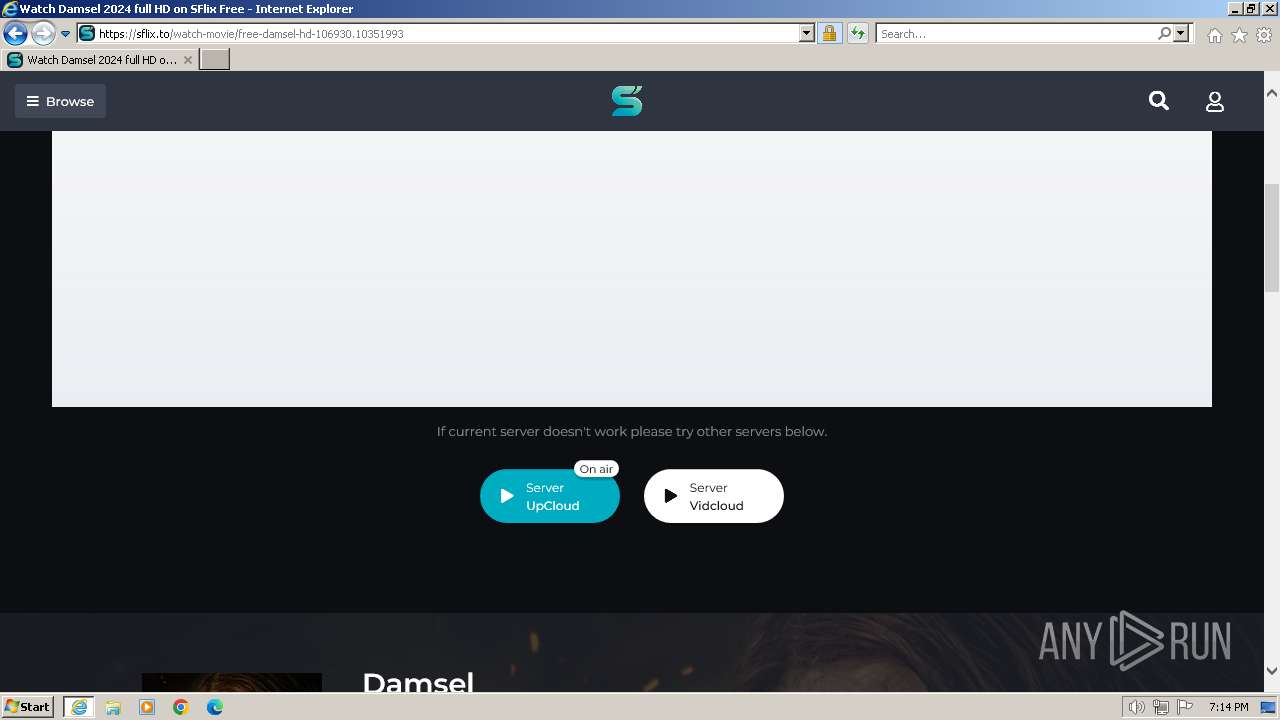Image resolution: width=1280 pixels, height=720 pixels.
Task: Click the refresh page icon
Action: click(x=857, y=34)
